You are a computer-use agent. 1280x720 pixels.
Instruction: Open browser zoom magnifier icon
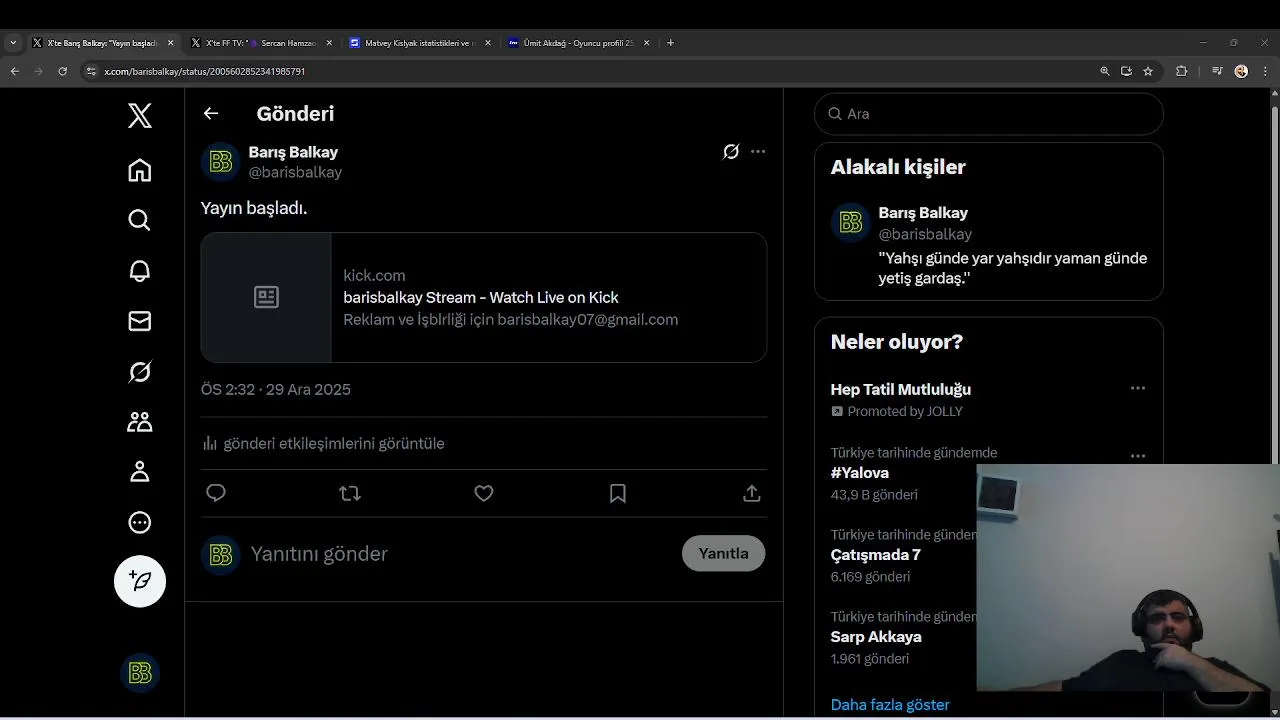pos(1105,71)
